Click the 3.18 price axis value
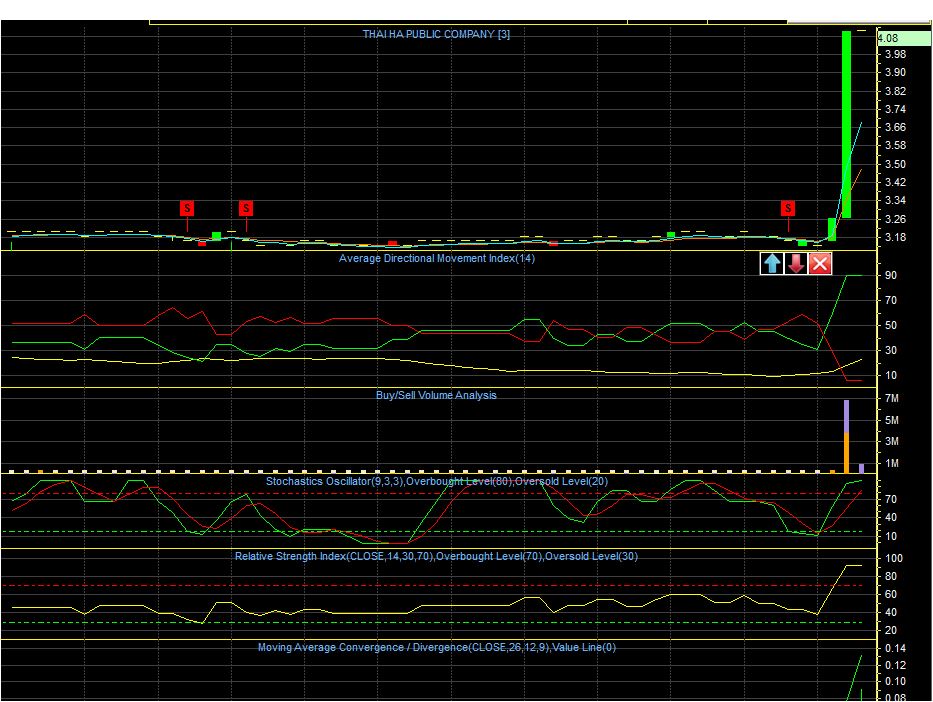The height and width of the screenshot is (702, 933). (895, 237)
